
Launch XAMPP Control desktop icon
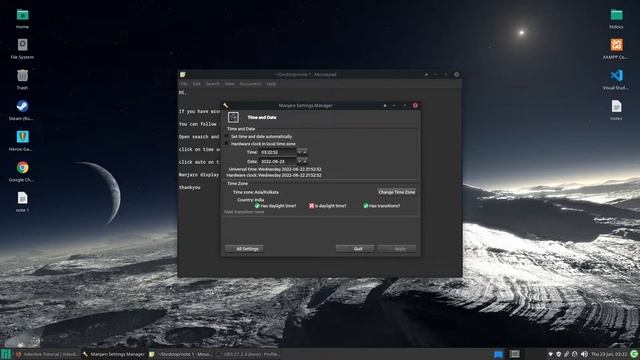click(x=616, y=46)
